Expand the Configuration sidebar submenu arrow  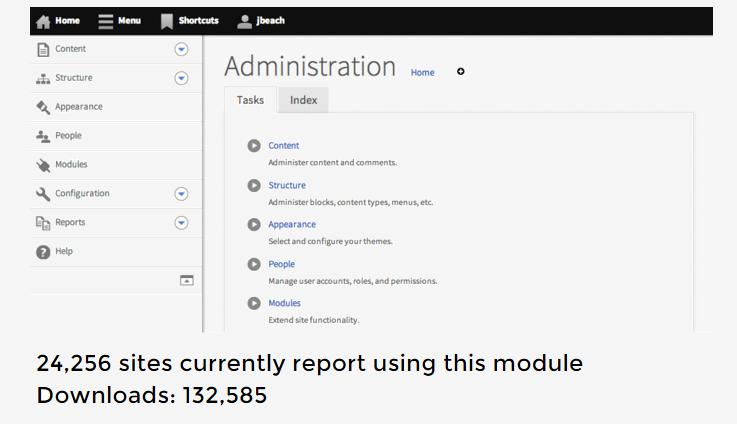(181, 194)
